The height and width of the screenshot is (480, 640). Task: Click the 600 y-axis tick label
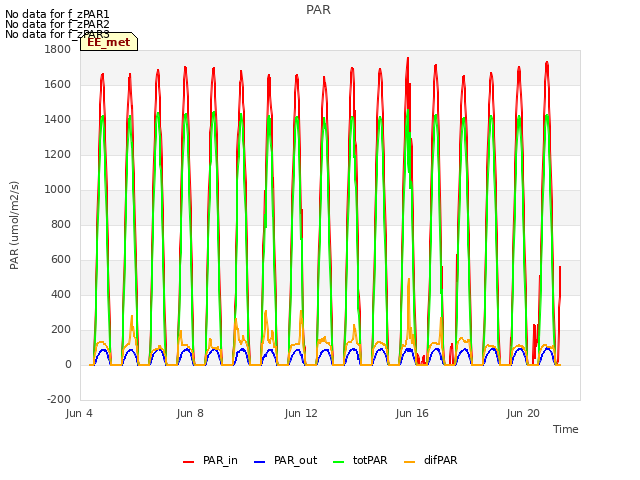point(61,260)
